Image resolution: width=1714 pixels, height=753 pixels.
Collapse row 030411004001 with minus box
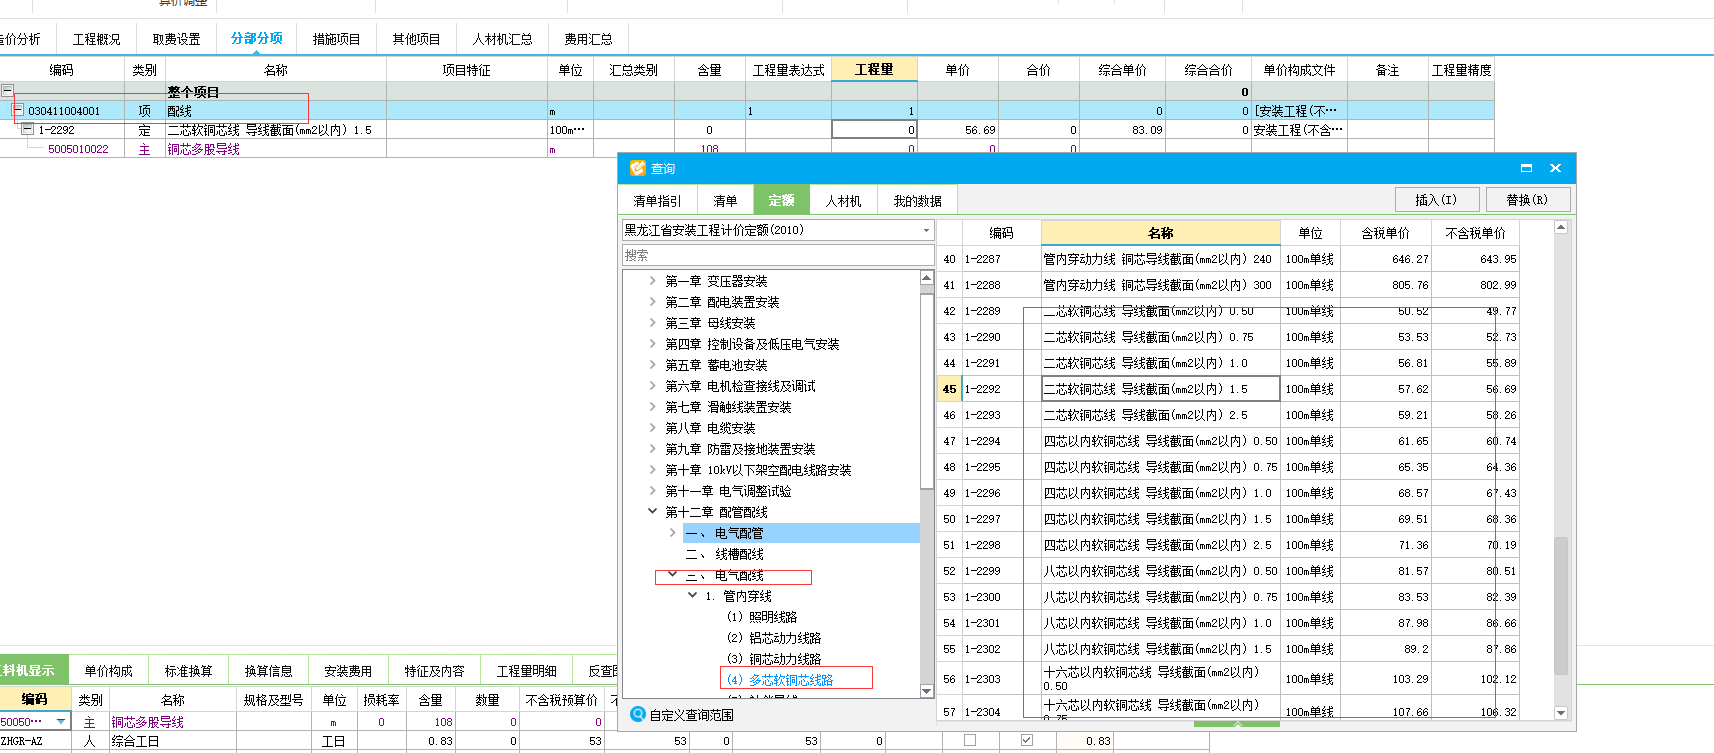pyautogui.click(x=17, y=110)
